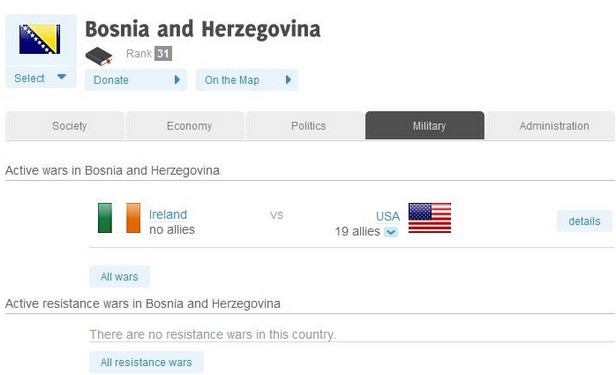The width and height of the screenshot is (616, 375).
Task: Click the USA flag icon
Action: click(x=429, y=218)
